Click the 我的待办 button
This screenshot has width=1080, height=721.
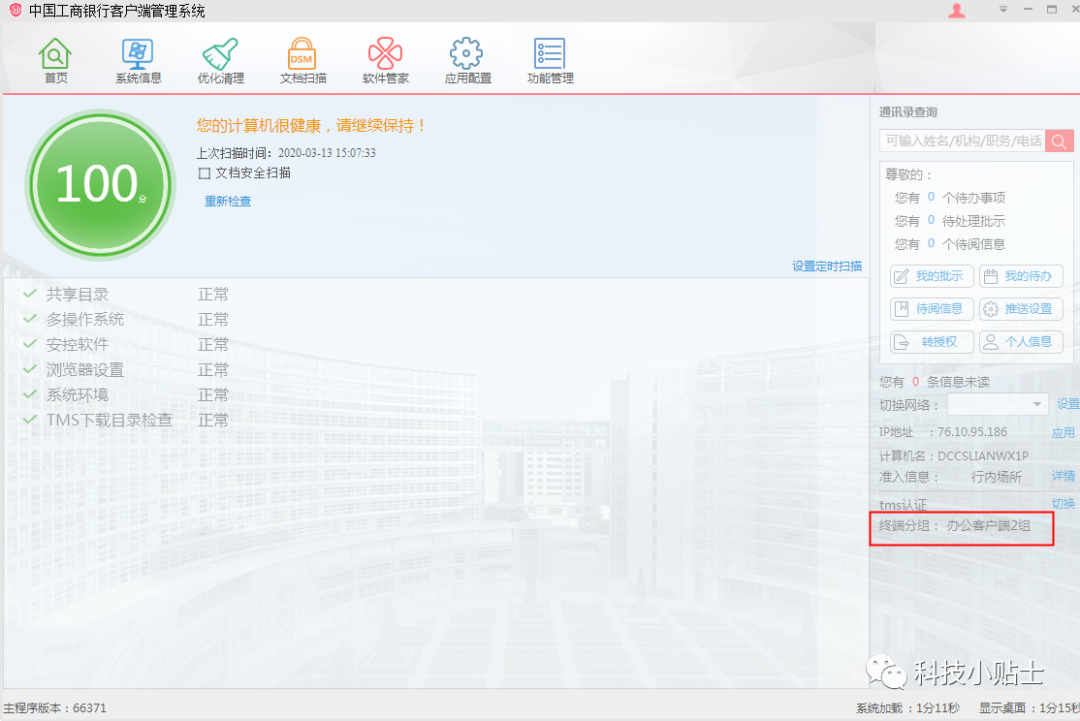click(1020, 277)
